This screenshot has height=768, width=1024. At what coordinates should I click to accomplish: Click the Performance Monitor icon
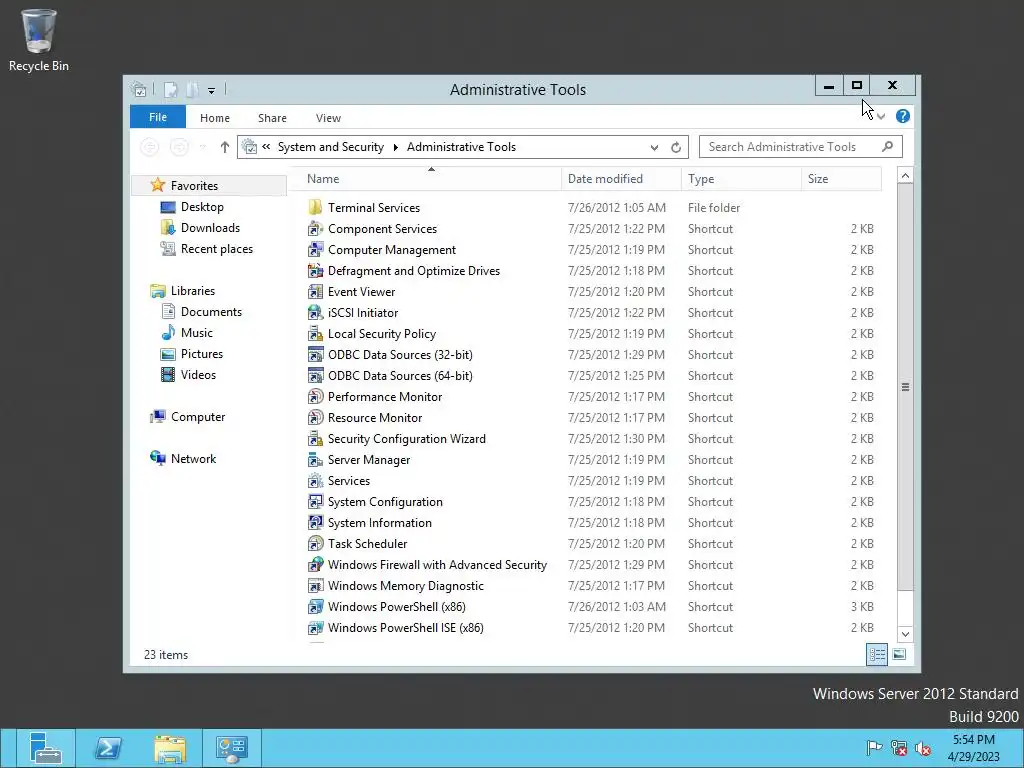tap(315, 396)
